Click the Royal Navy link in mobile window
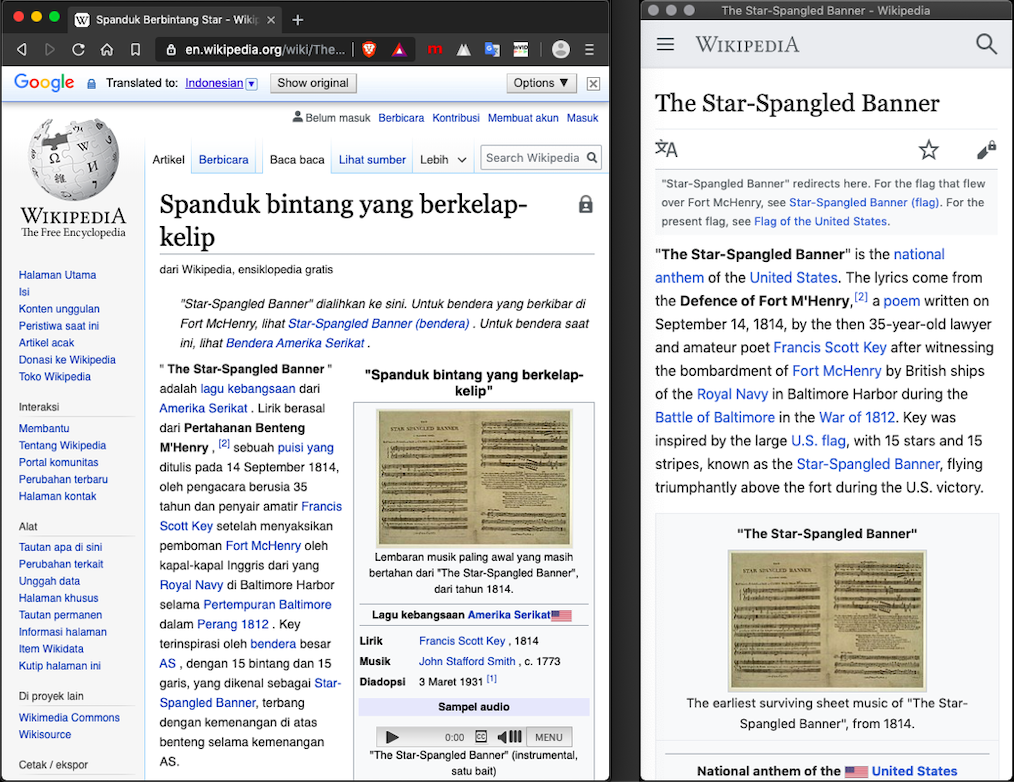 733,394
